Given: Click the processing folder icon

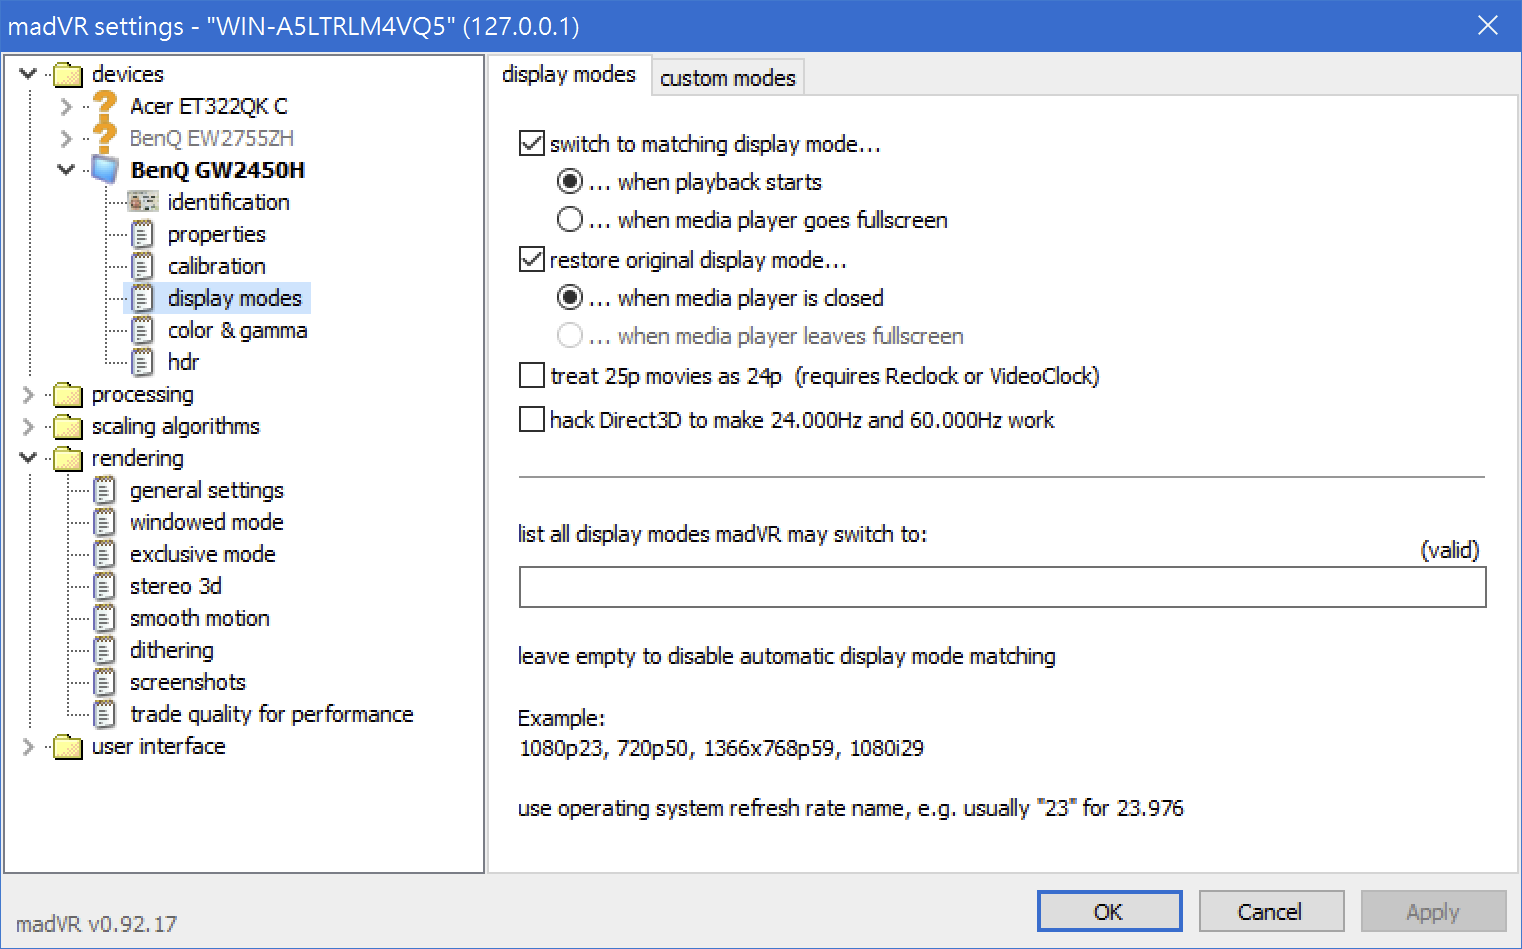Looking at the screenshot, I should (68, 395).
